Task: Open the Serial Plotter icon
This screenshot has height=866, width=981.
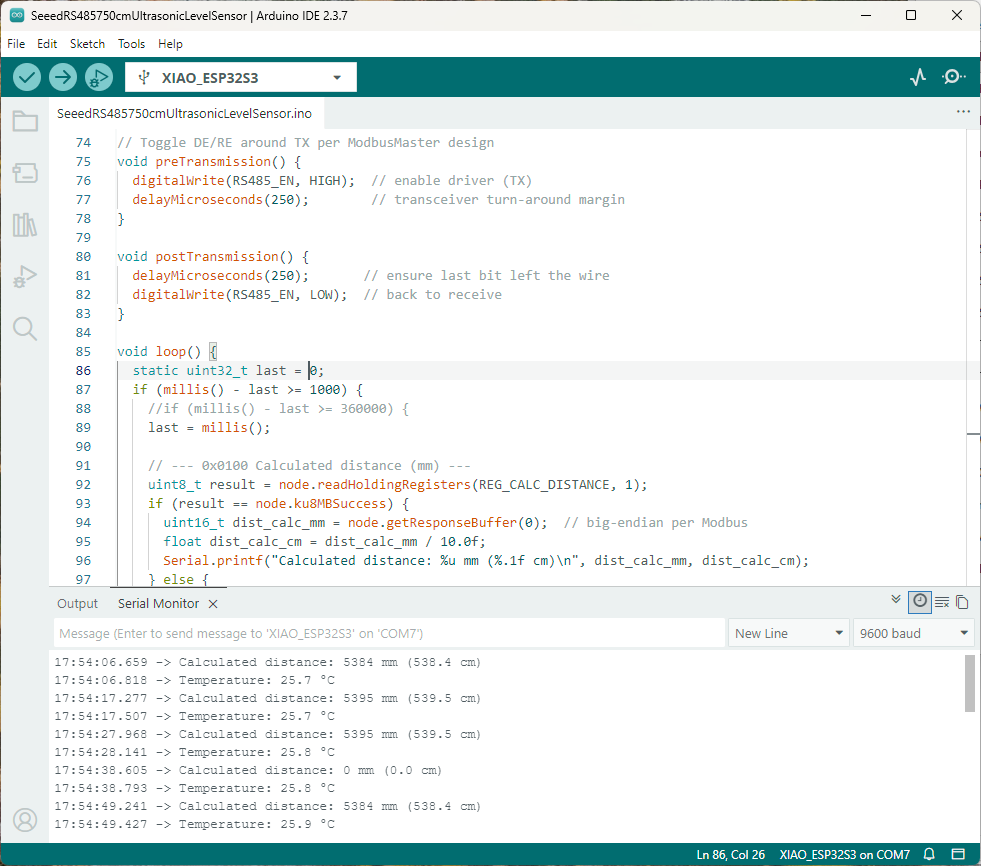Action: coord(918,77)
